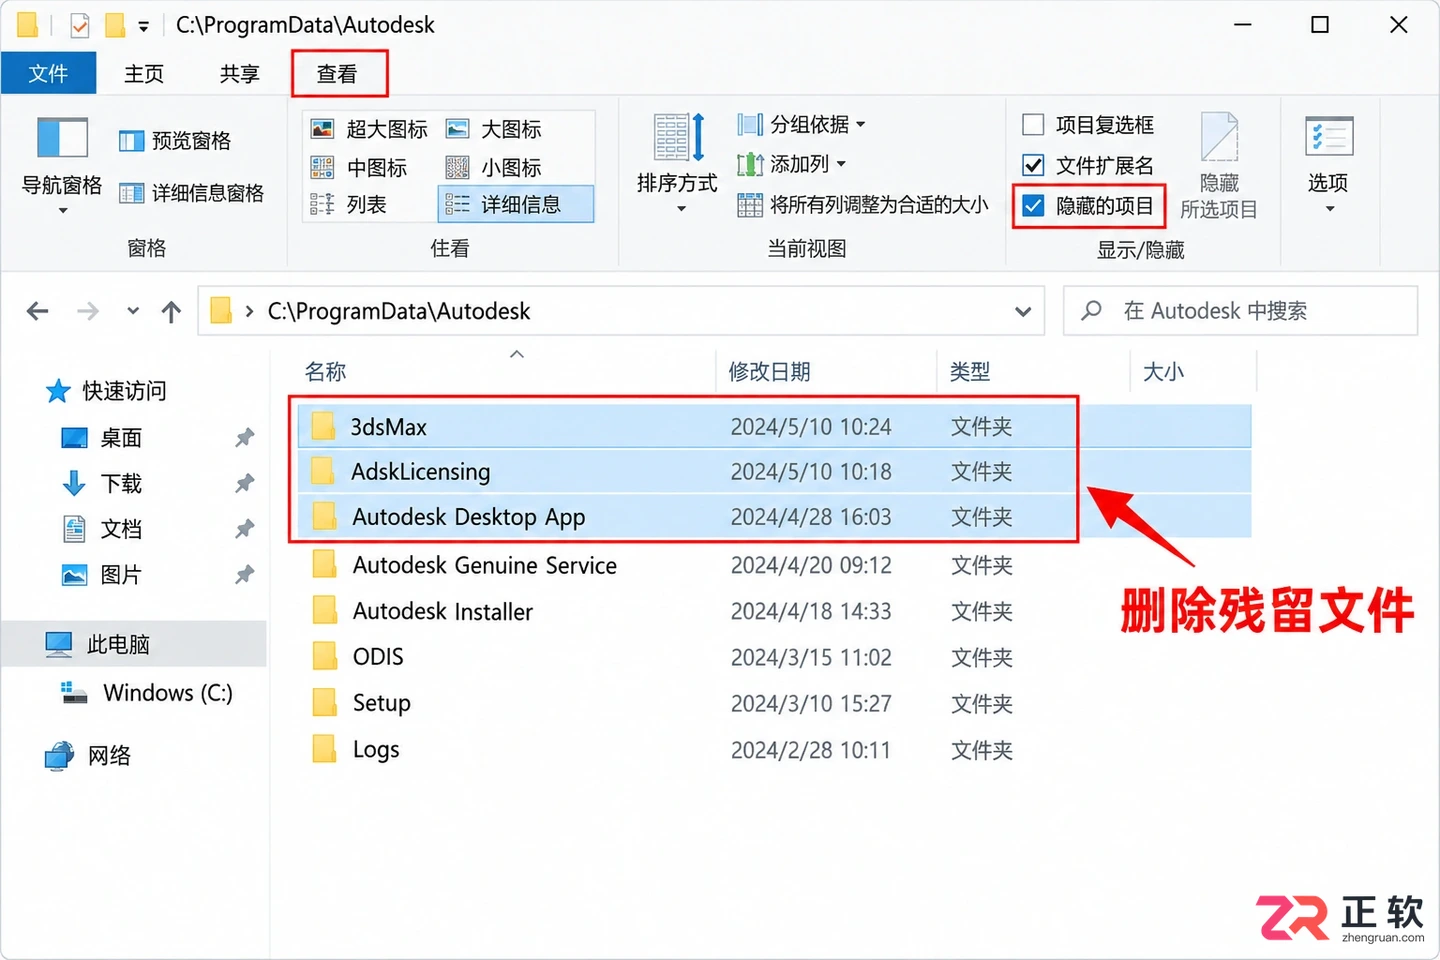Screen dimensions: 1440x960
Task: Go forward with the forward arrow
Action: tap(88, 311)
